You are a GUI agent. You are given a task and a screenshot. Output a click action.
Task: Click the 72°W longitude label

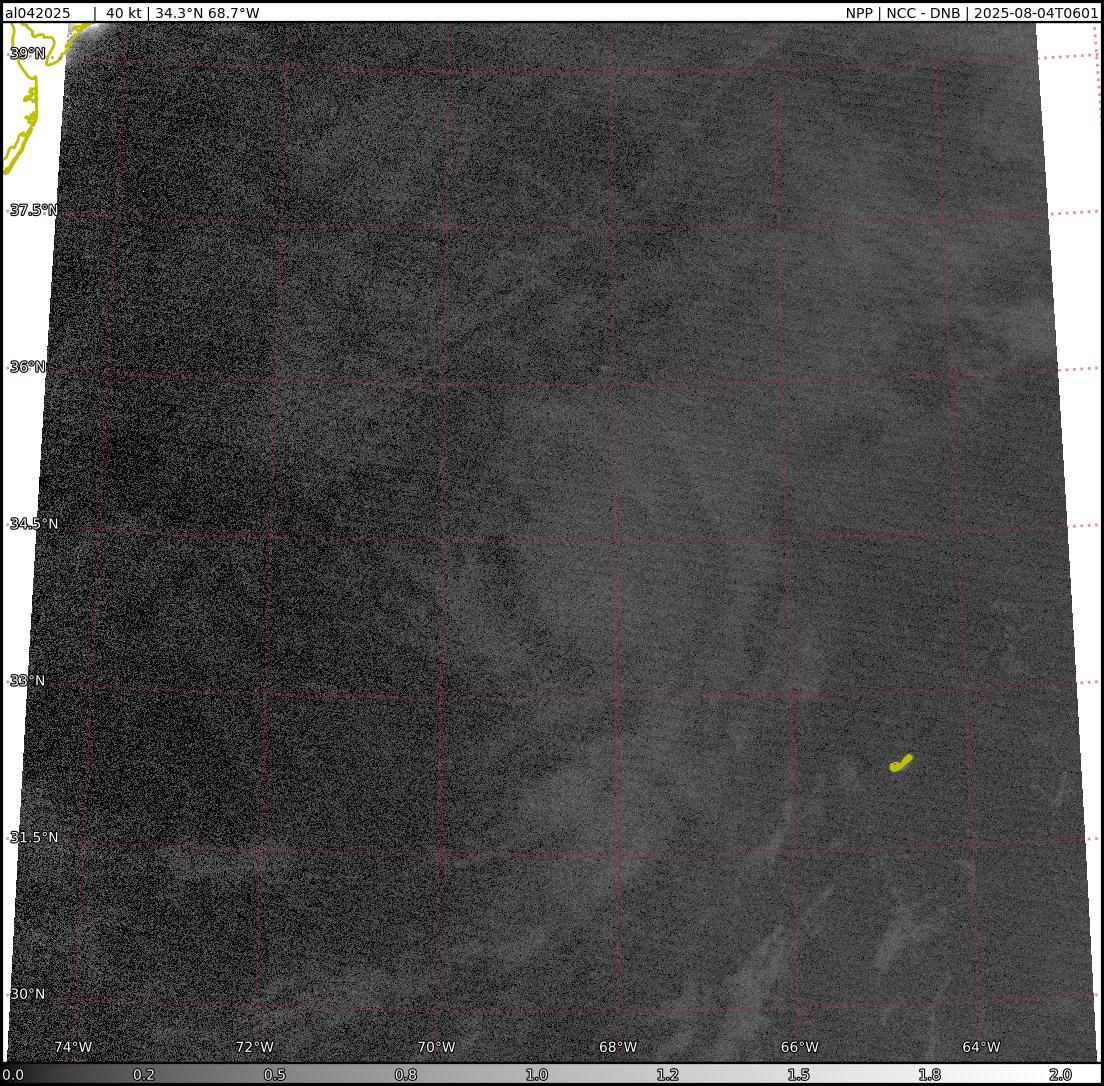click(255, 1047)
